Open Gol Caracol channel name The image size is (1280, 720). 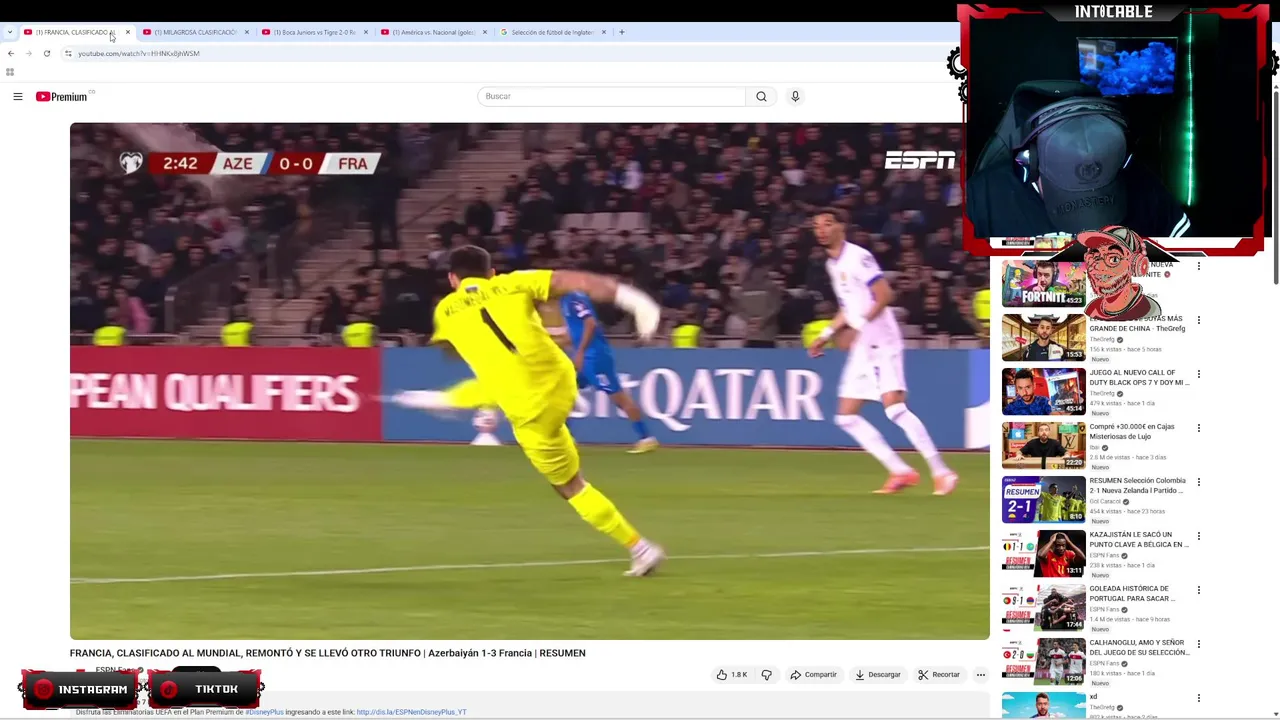coord(1104,501)
